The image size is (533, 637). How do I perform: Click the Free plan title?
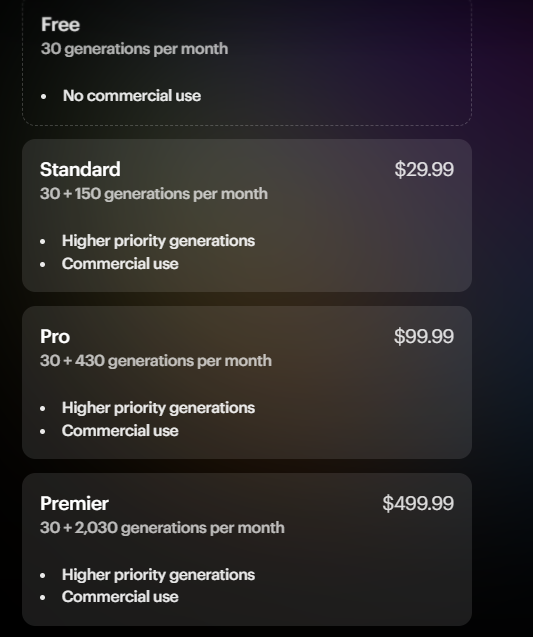click(60, 24)
